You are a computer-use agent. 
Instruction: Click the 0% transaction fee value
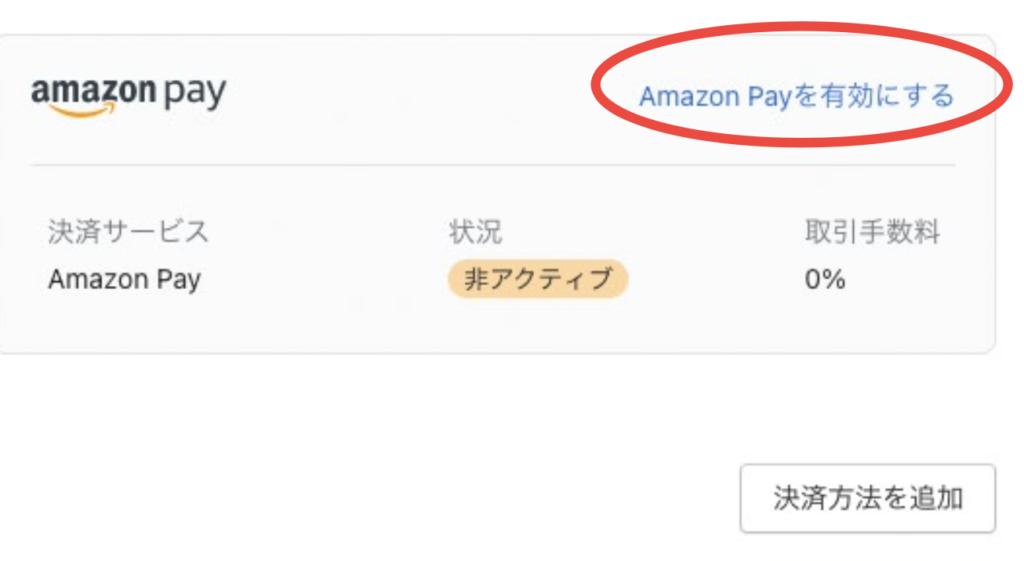point(825,279)
